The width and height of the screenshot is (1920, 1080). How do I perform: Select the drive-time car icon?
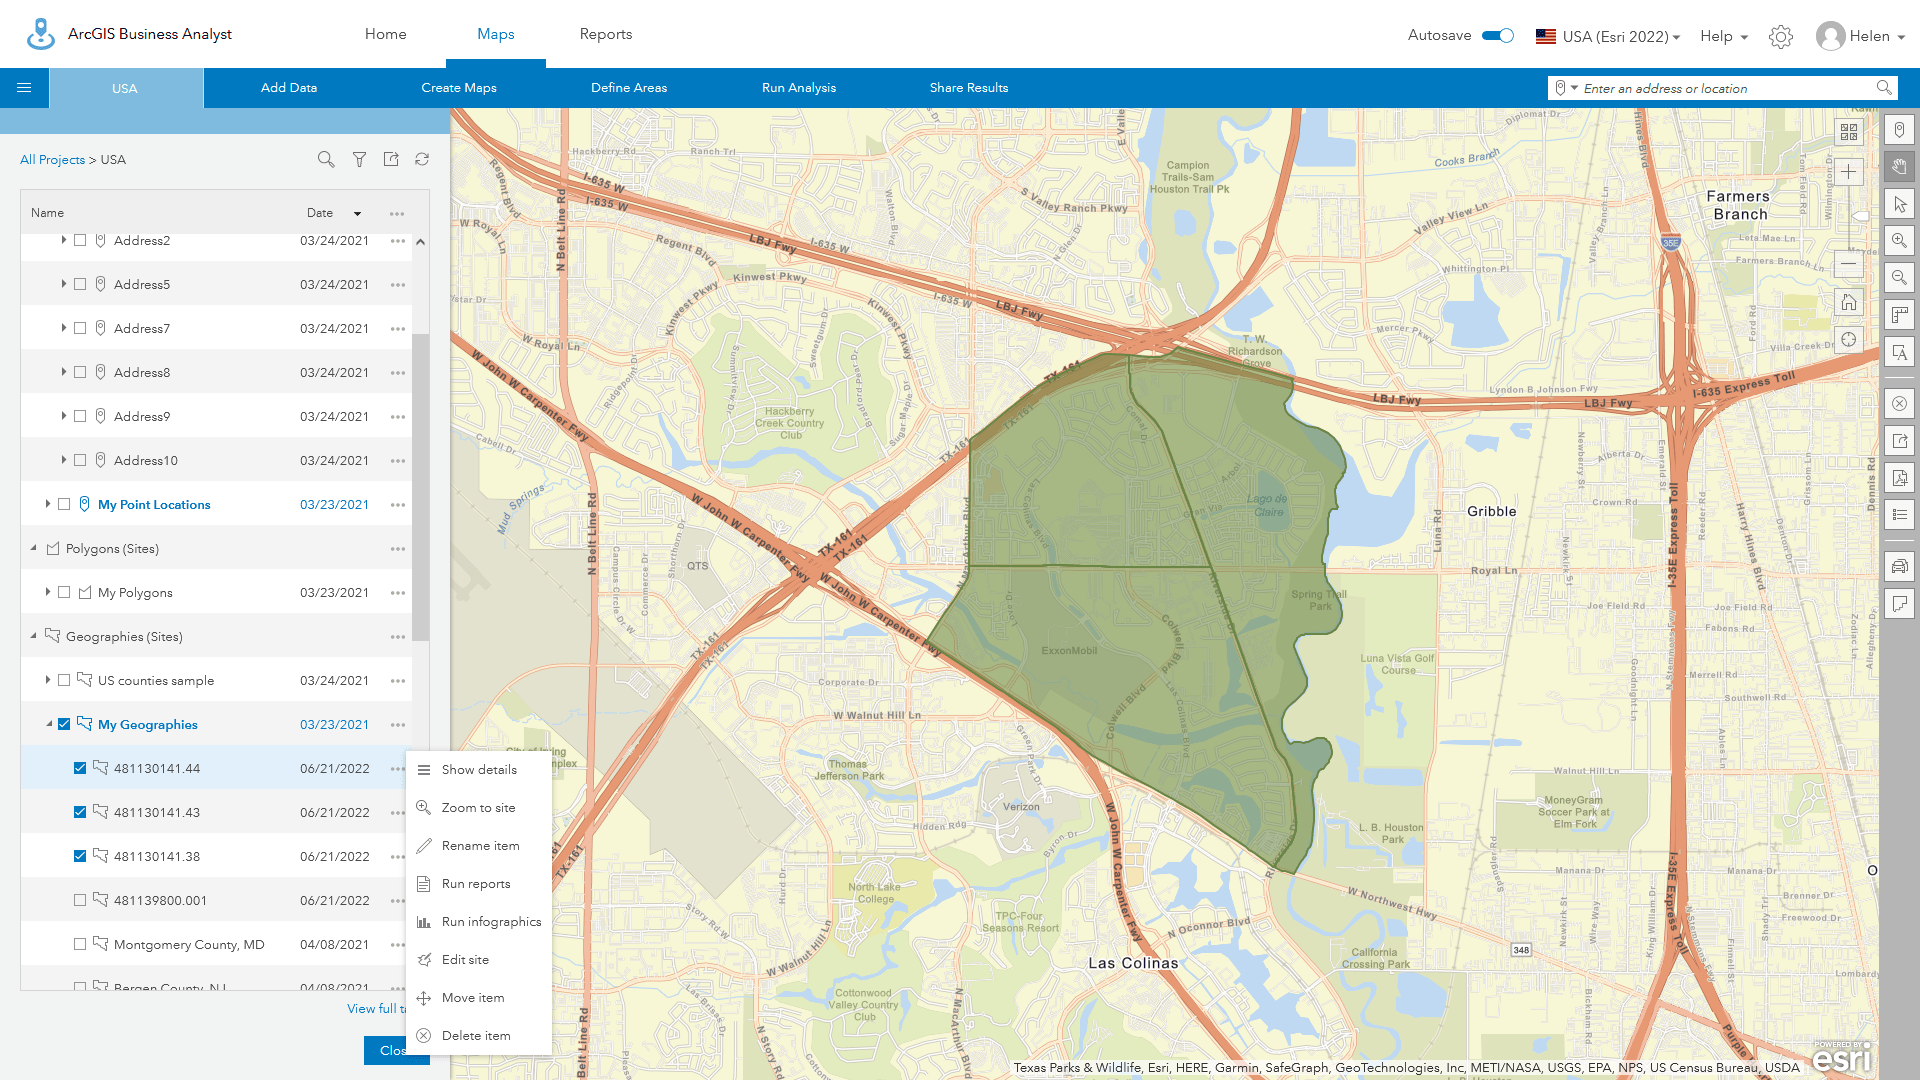(1899, 566)
